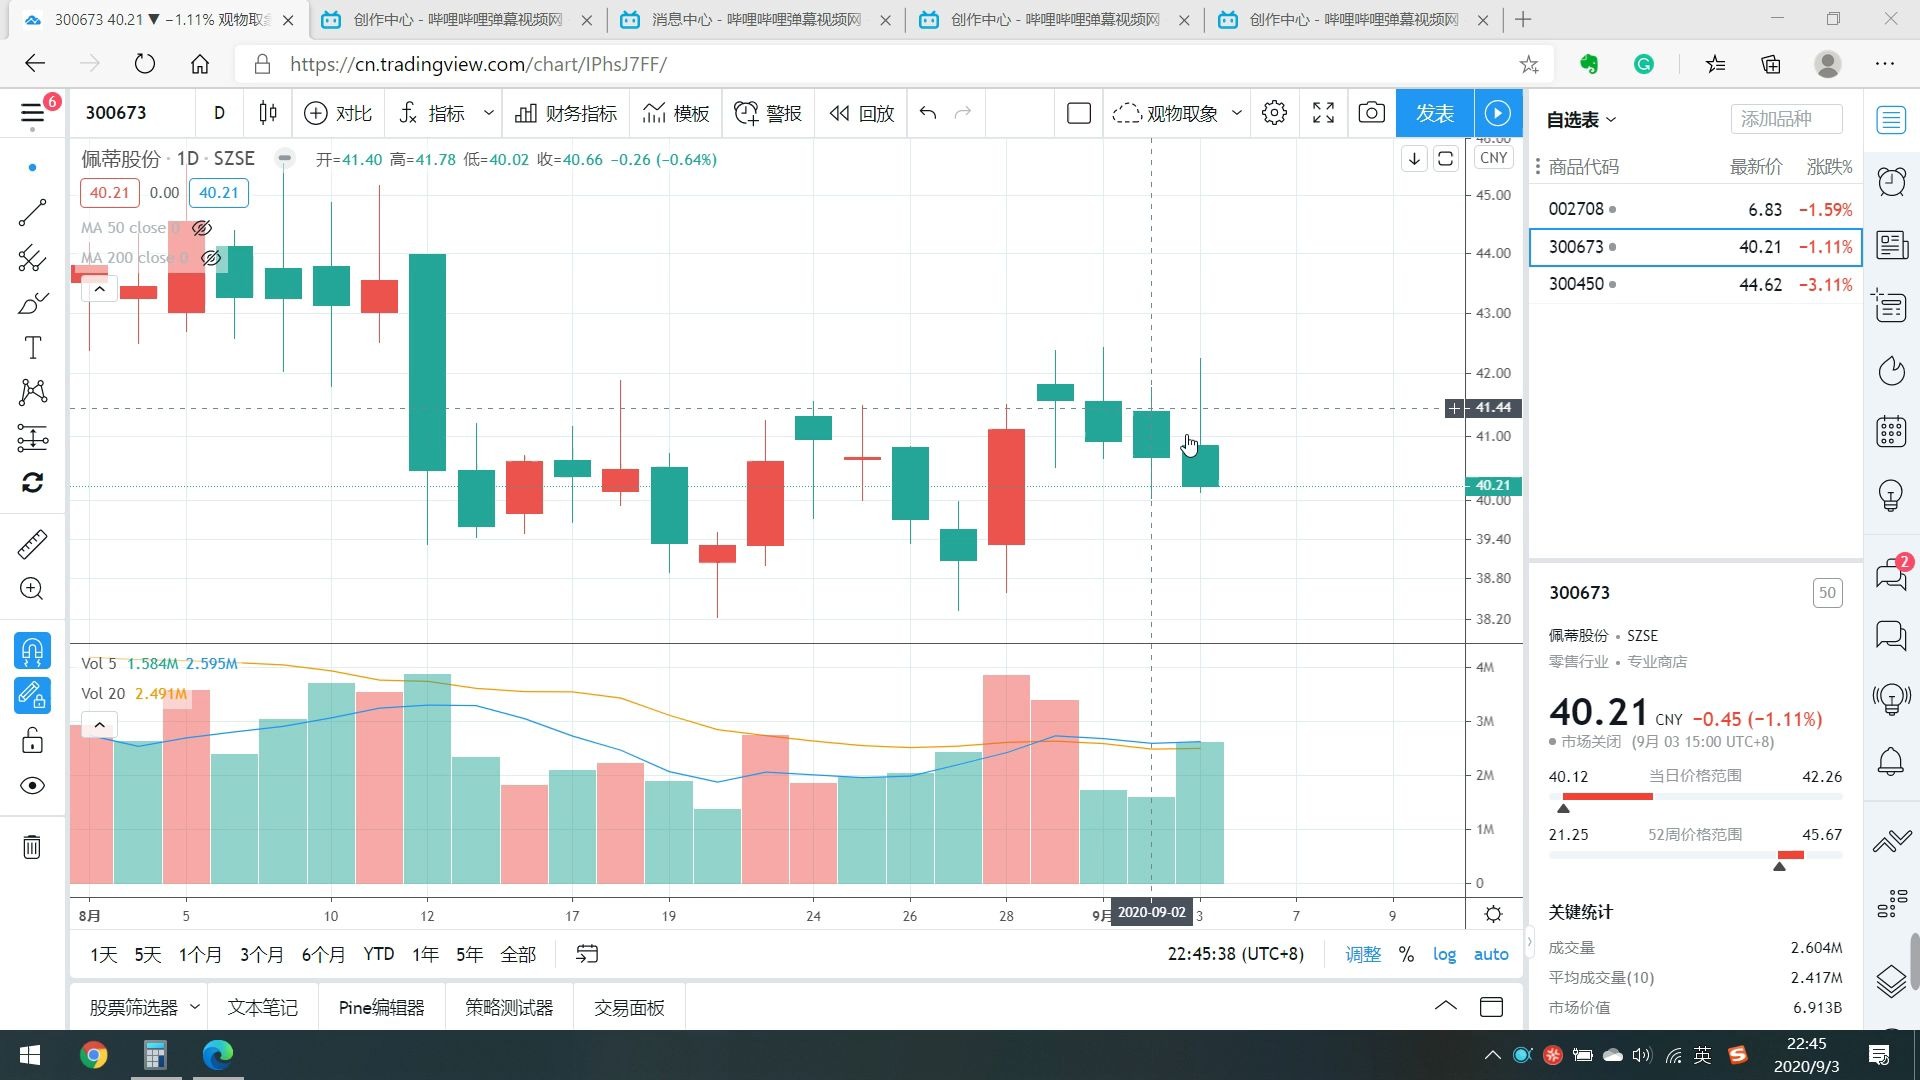Open the alerts alarm clock panel
The width and height of the screenshot is (1920, 1080).
[1891, 182]
